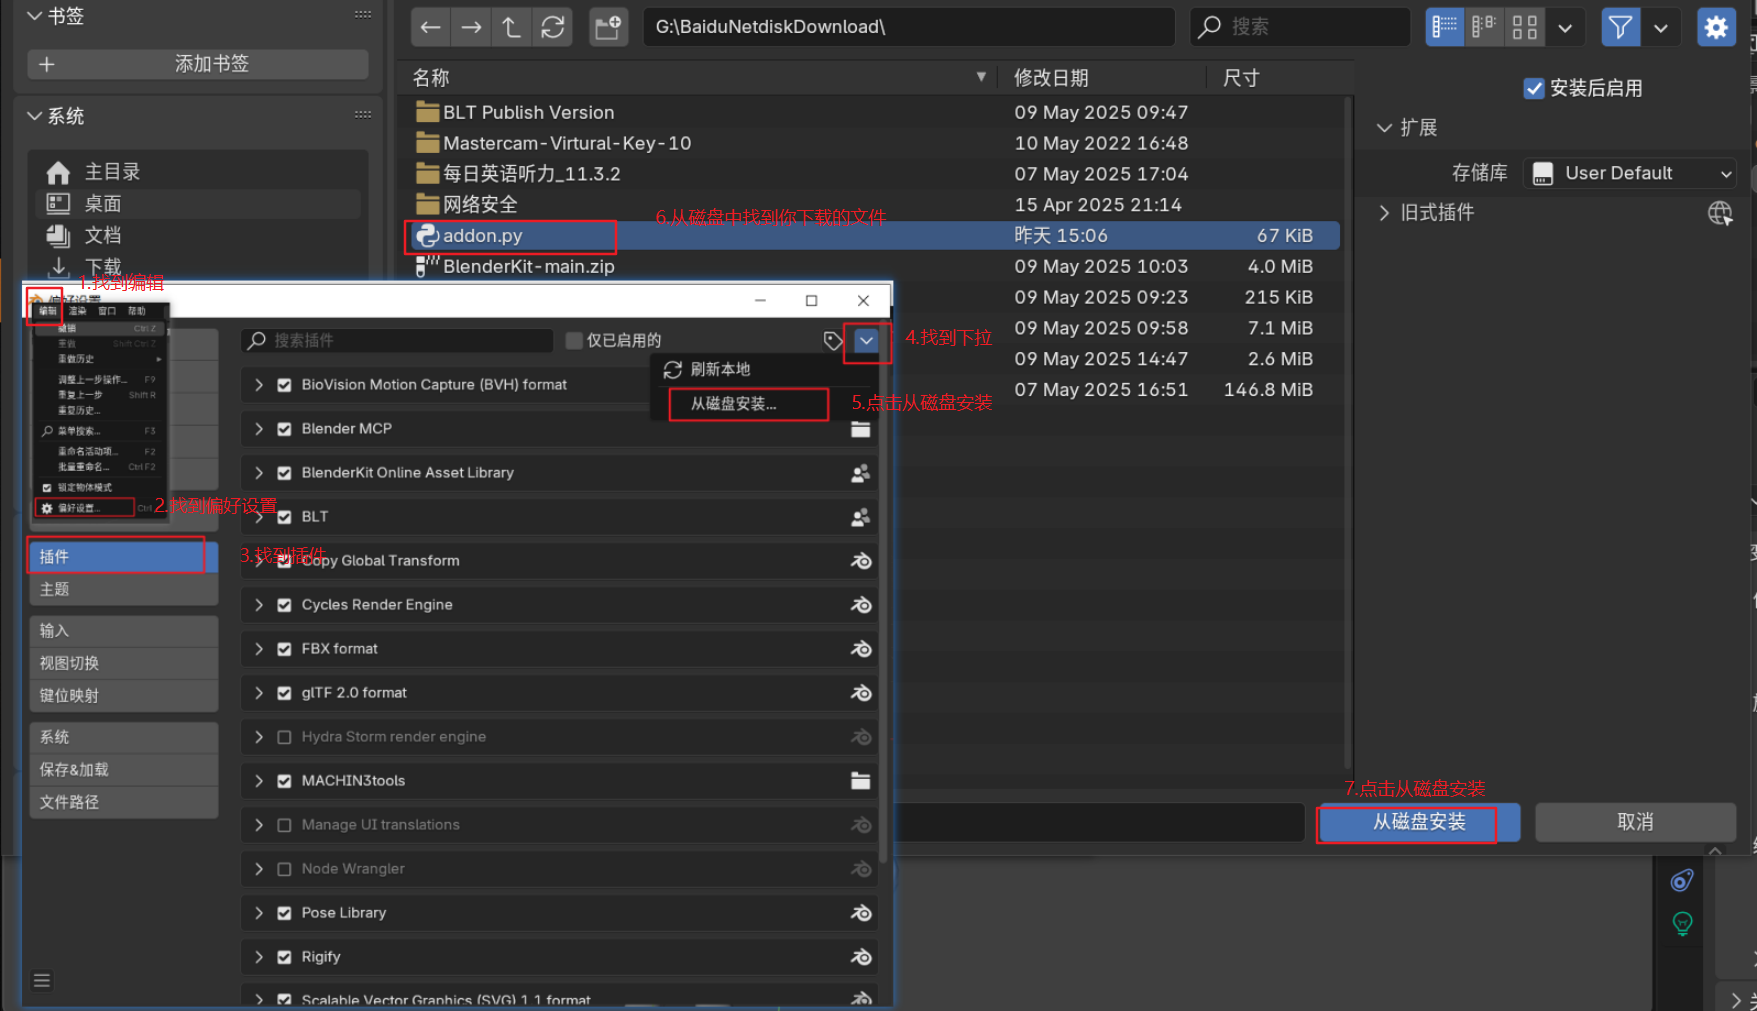Click the tag filter icon in addons search
1757x1011 pixels.
point(832,341)
